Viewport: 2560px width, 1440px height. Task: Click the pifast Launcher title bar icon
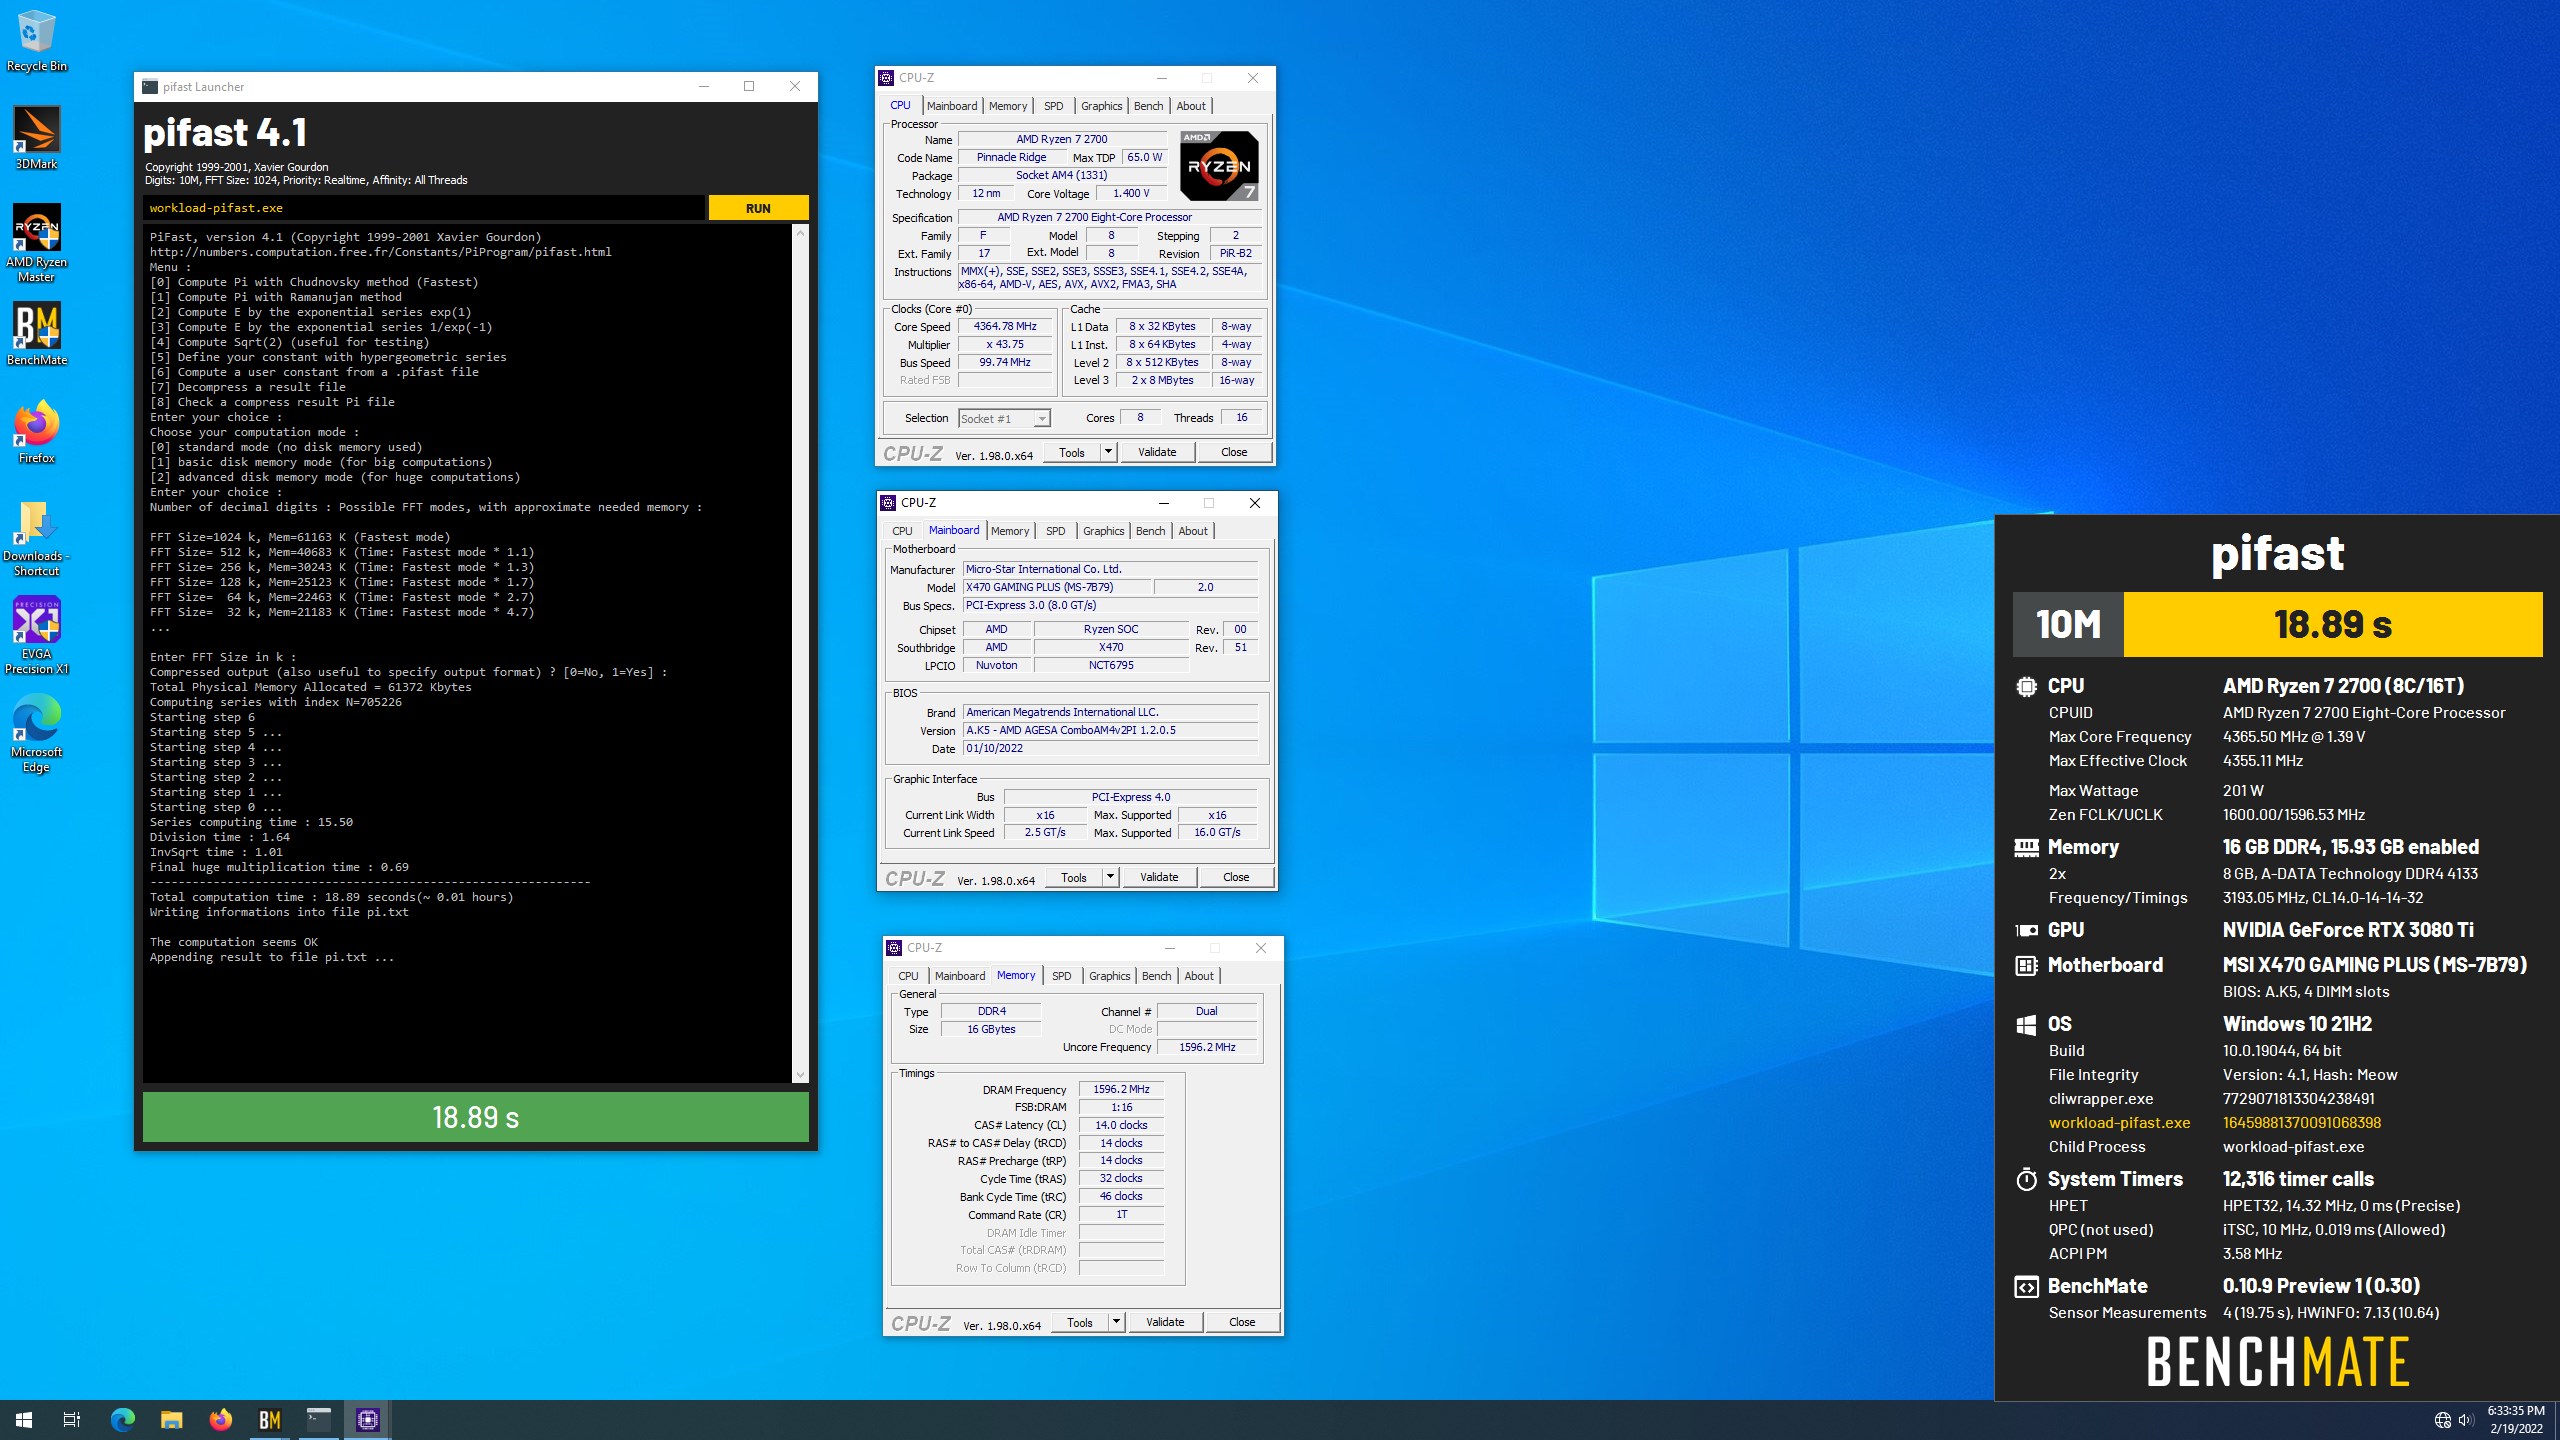150,86
